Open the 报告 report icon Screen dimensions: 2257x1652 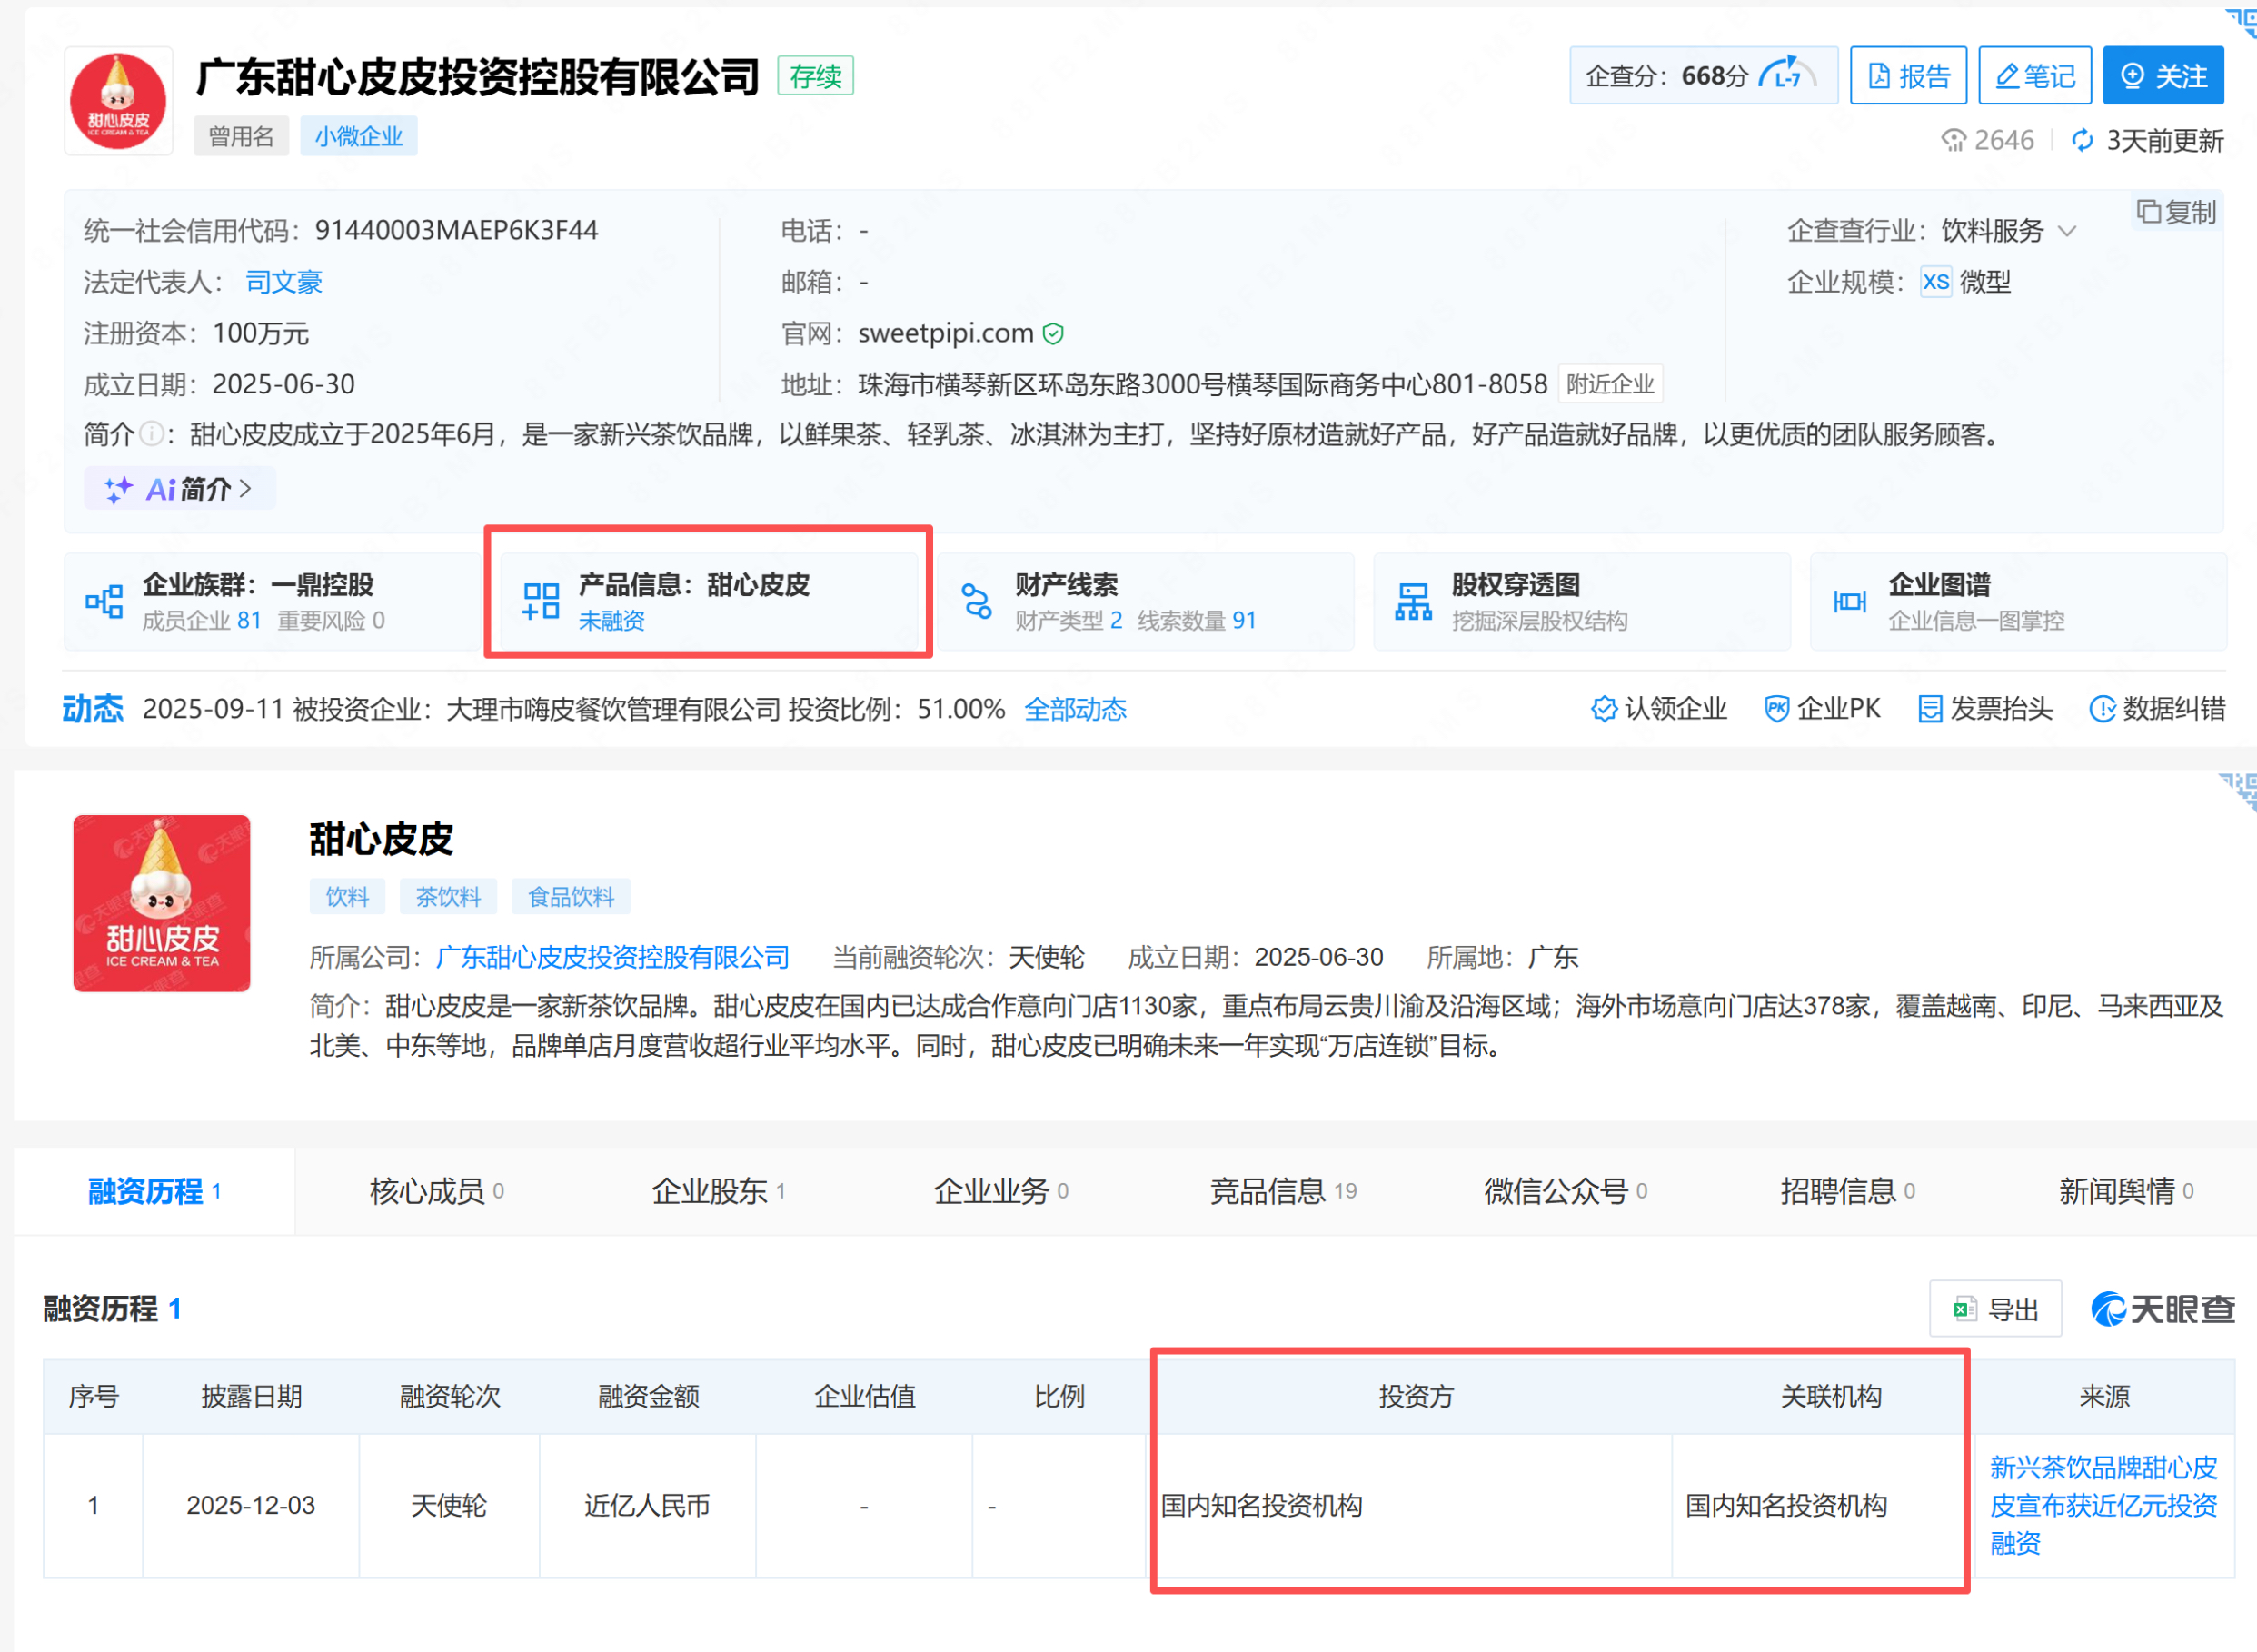coord(1906,75)
